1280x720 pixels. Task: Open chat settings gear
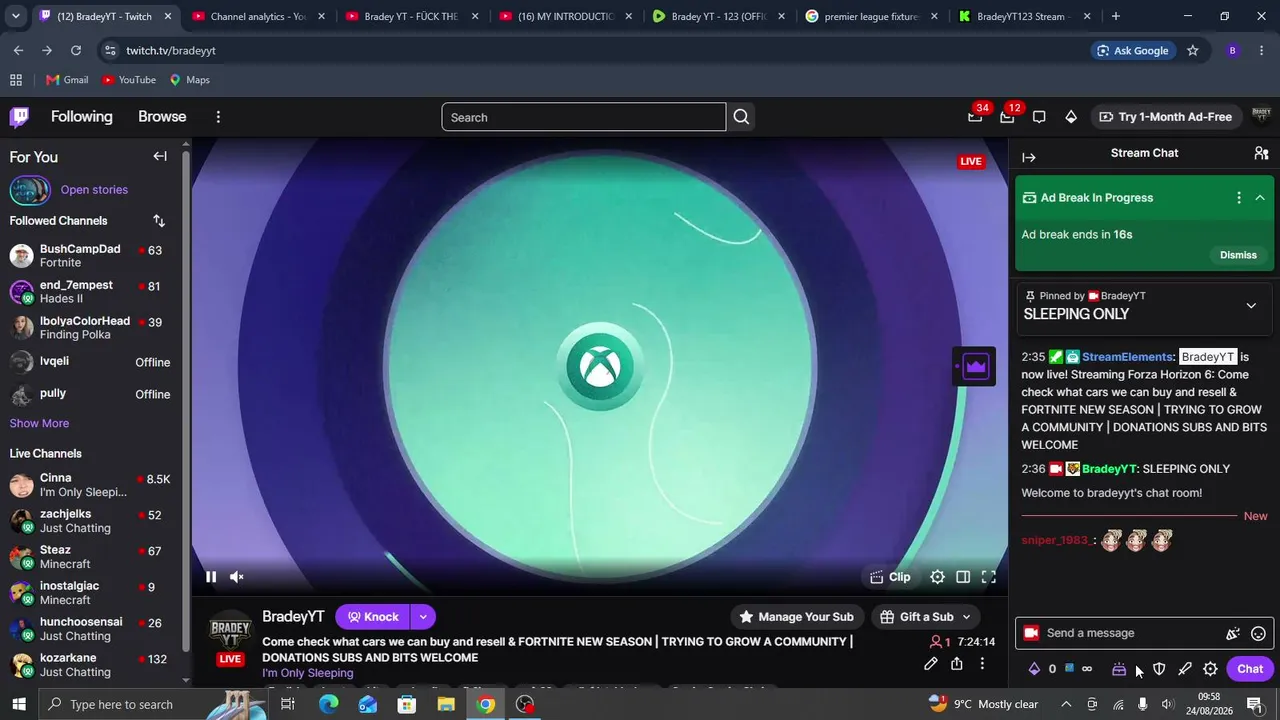coord(1210,669)
